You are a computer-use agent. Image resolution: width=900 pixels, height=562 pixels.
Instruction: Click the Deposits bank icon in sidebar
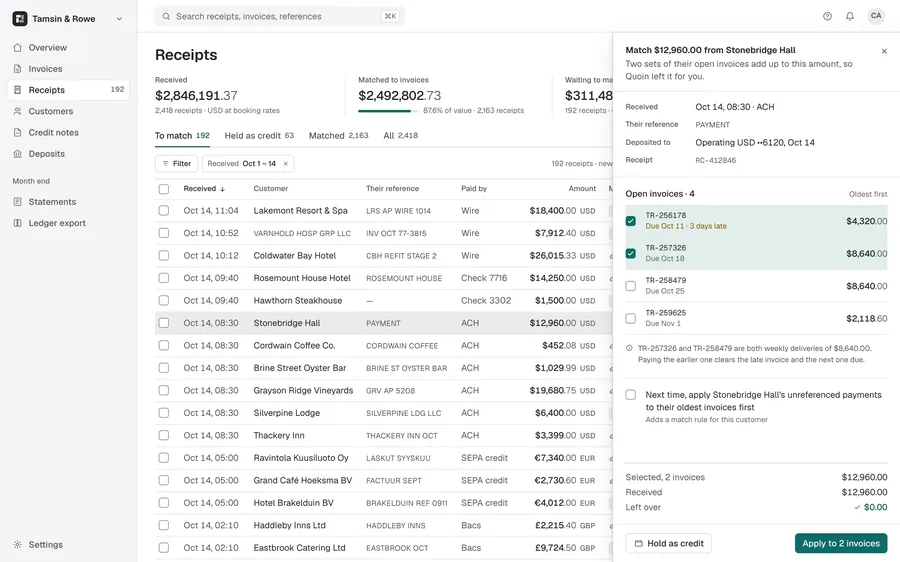(17, 154)
